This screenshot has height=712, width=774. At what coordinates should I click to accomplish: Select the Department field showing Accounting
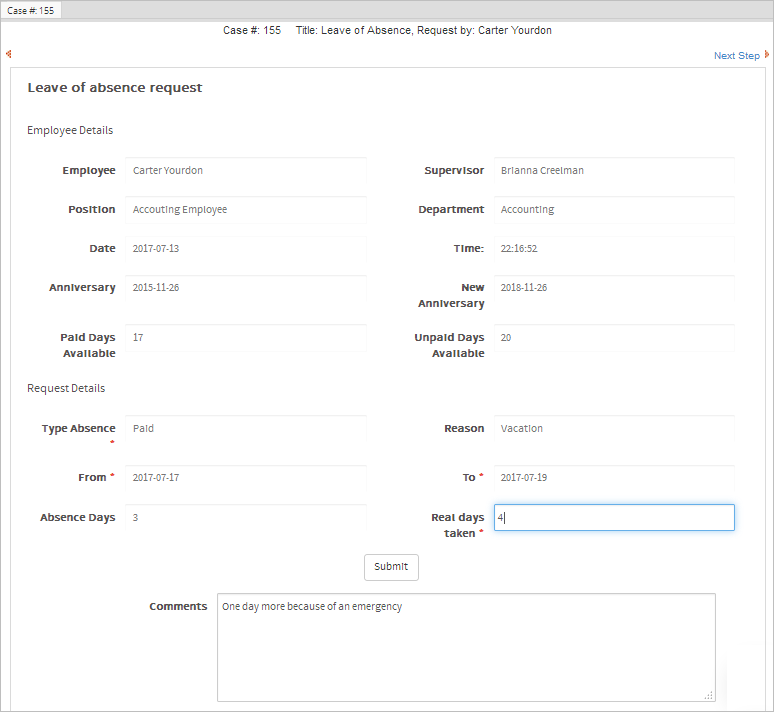(614, 210)
